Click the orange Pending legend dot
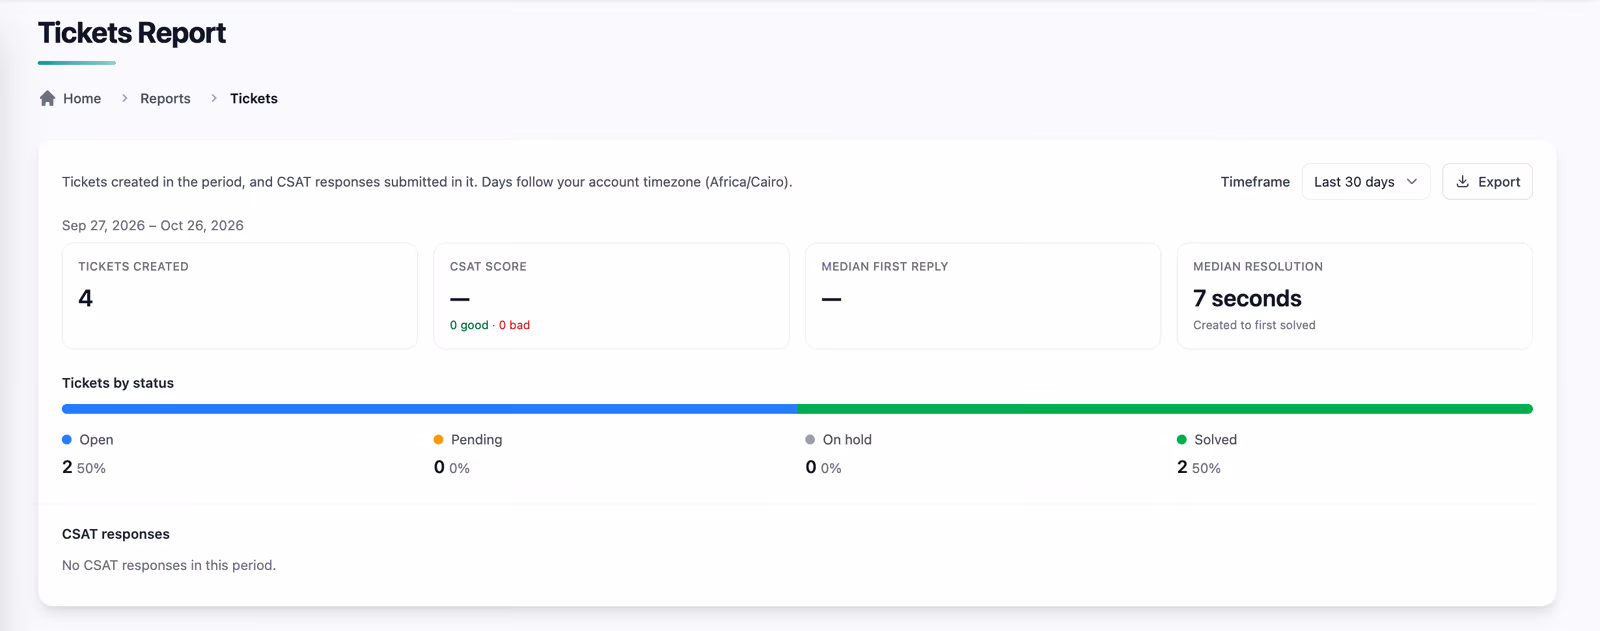The width and height of the screenshot is (1600, 631). click(438, 439)
